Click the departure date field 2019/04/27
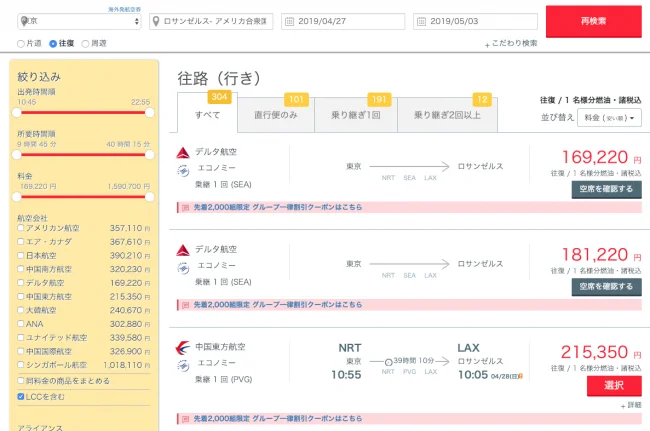 pyautogui.click(x=343, y=21)
